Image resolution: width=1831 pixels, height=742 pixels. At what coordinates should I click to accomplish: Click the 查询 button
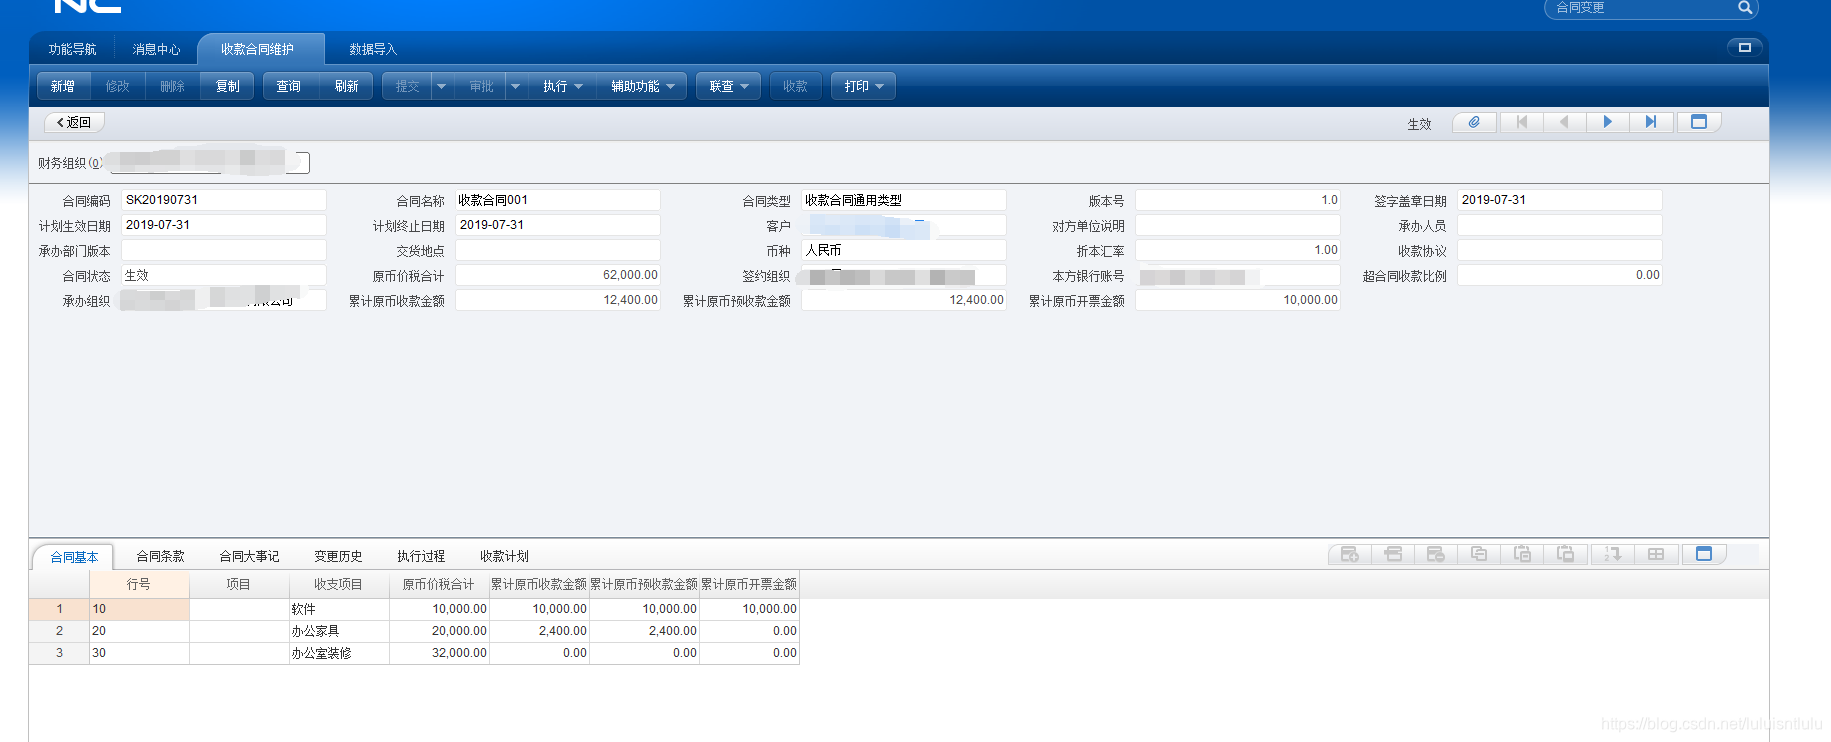(x=289, y=86)
